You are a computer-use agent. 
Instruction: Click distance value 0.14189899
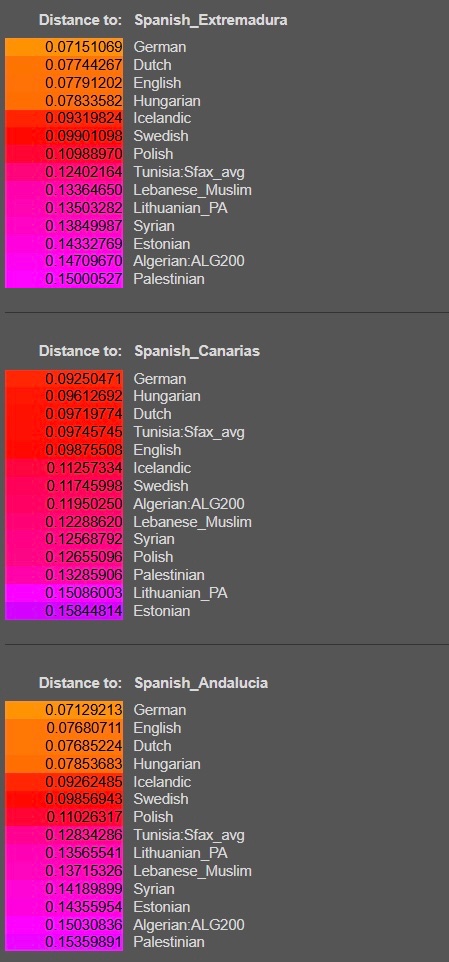click(x=85, y=888)
